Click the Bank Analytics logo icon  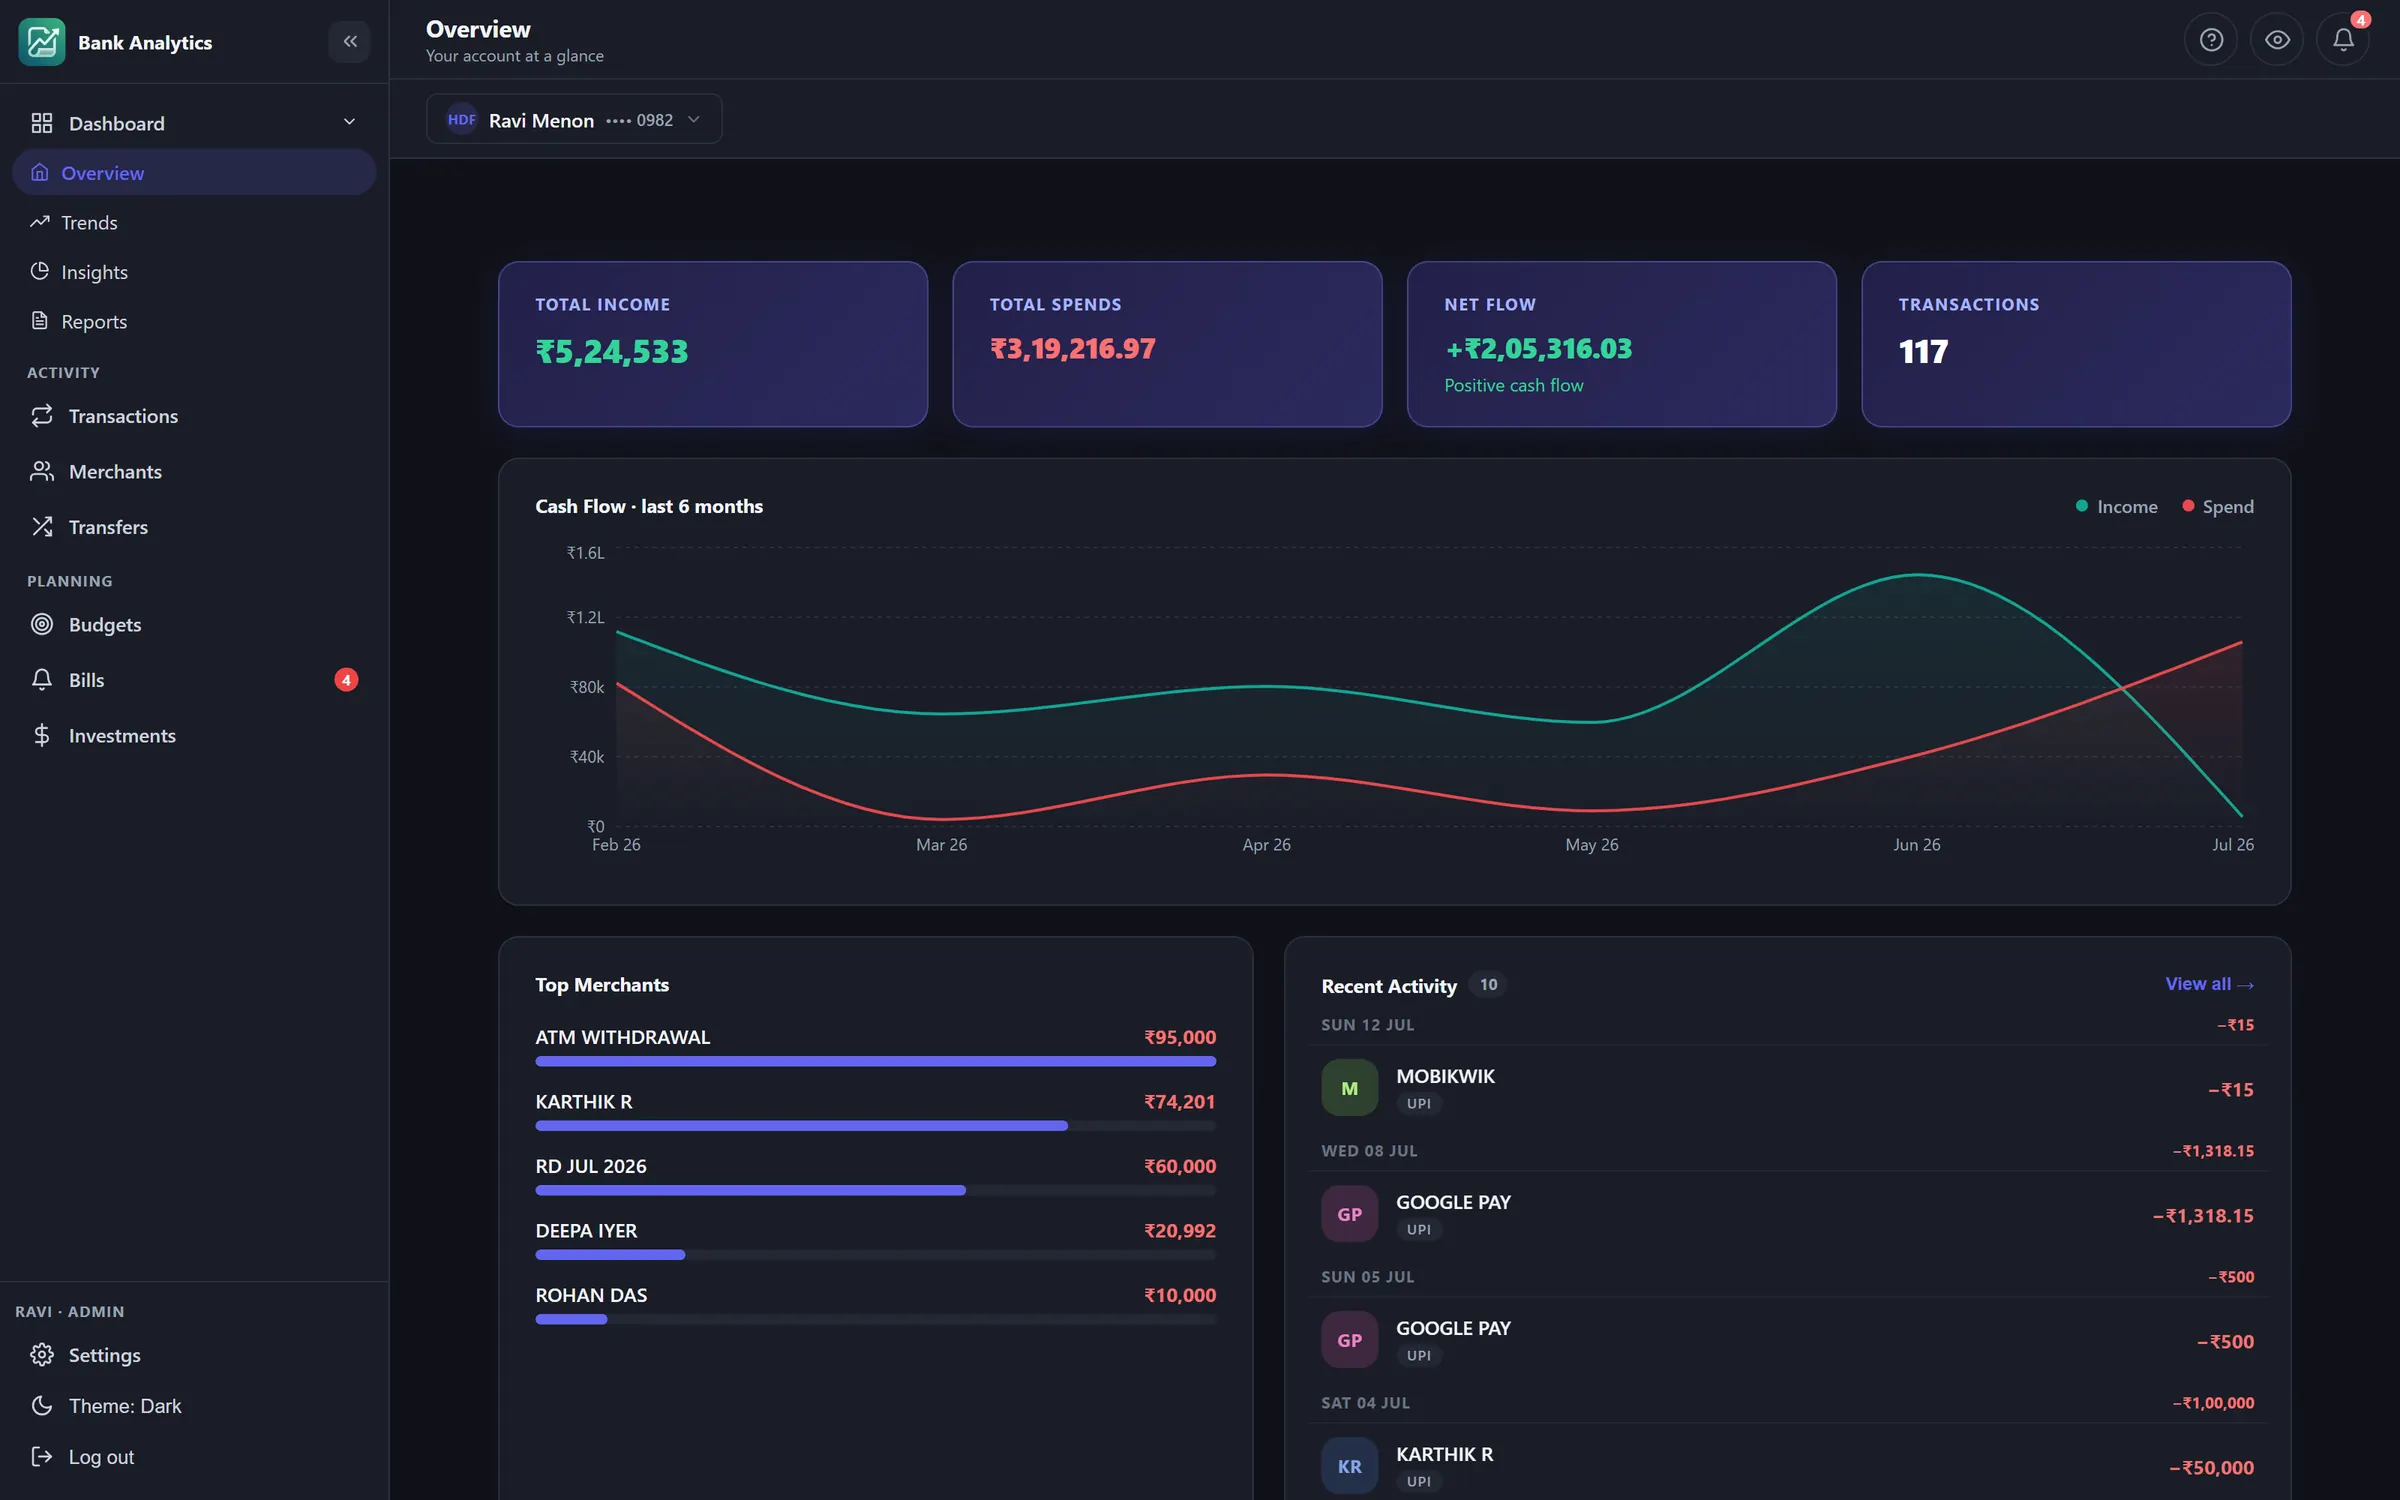41,41
